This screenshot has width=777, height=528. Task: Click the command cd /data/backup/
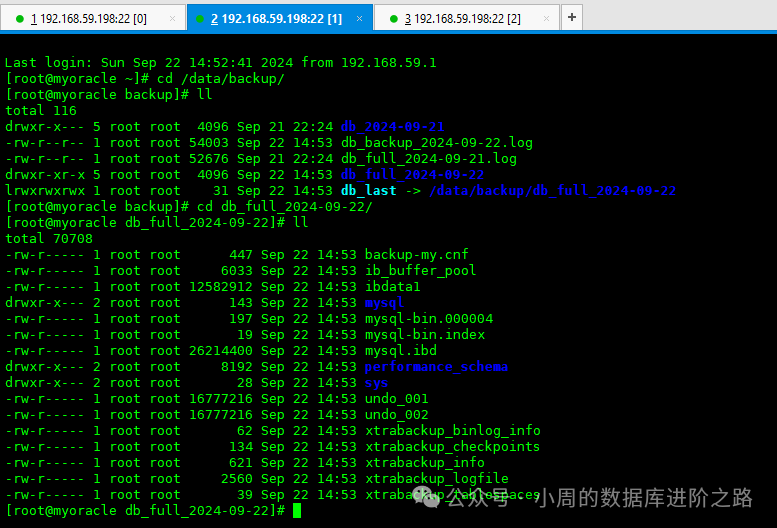coord(221,79)
